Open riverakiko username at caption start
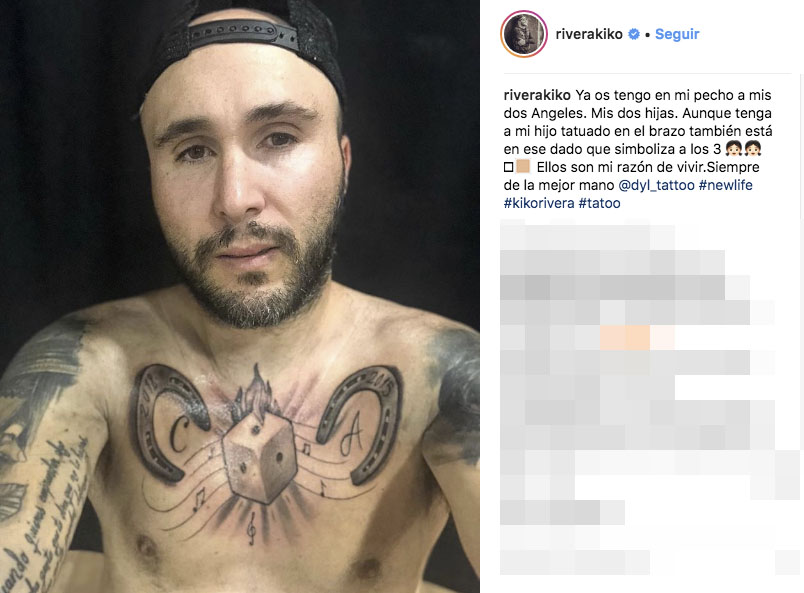The width and height of the screenshot is (804, 593). tap(537, 95)
